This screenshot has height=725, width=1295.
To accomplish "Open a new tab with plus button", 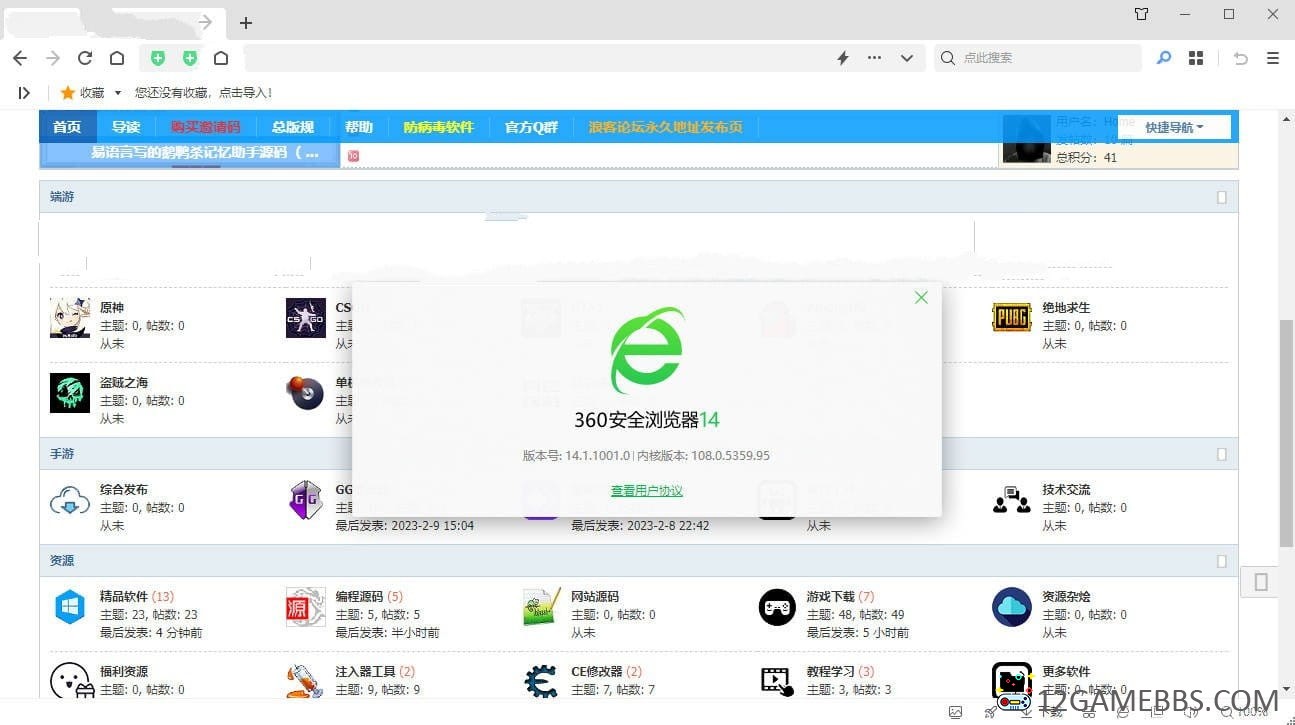I will coord(246,22).
